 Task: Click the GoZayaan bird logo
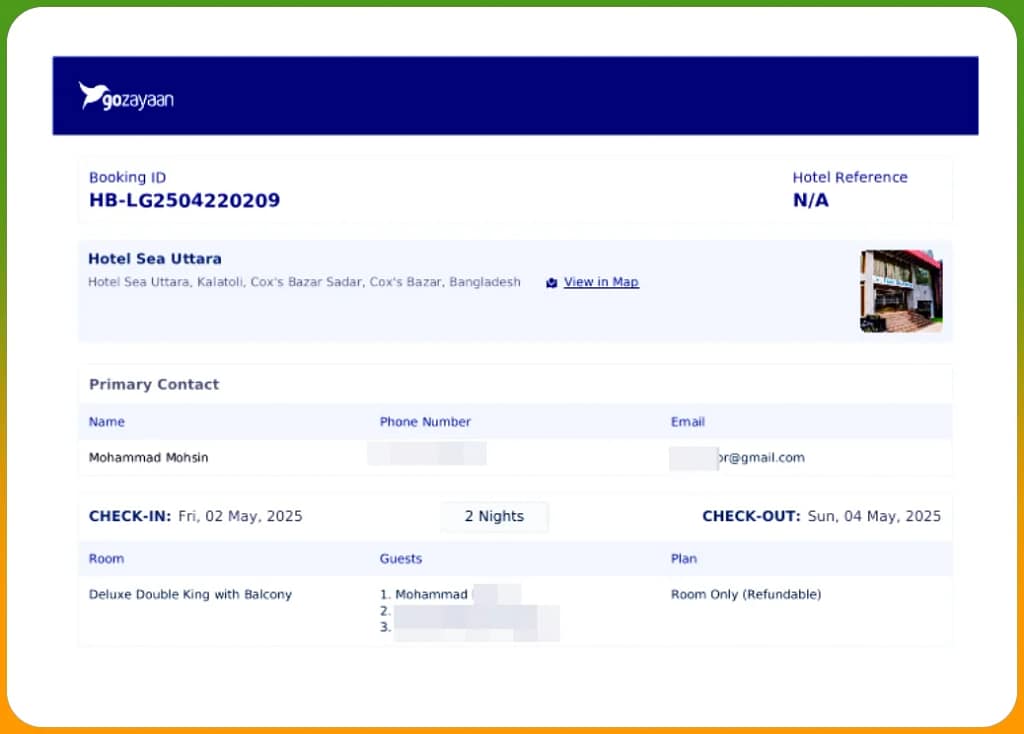(x=92, y=95)
